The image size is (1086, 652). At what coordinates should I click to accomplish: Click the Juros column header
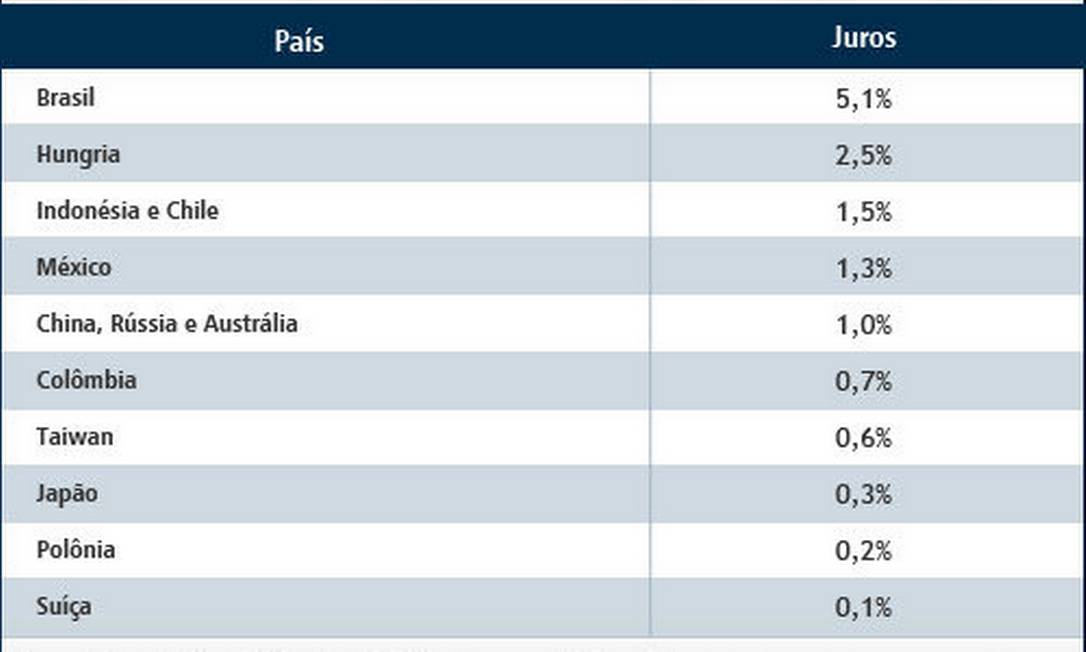click(x=864, y=37)
